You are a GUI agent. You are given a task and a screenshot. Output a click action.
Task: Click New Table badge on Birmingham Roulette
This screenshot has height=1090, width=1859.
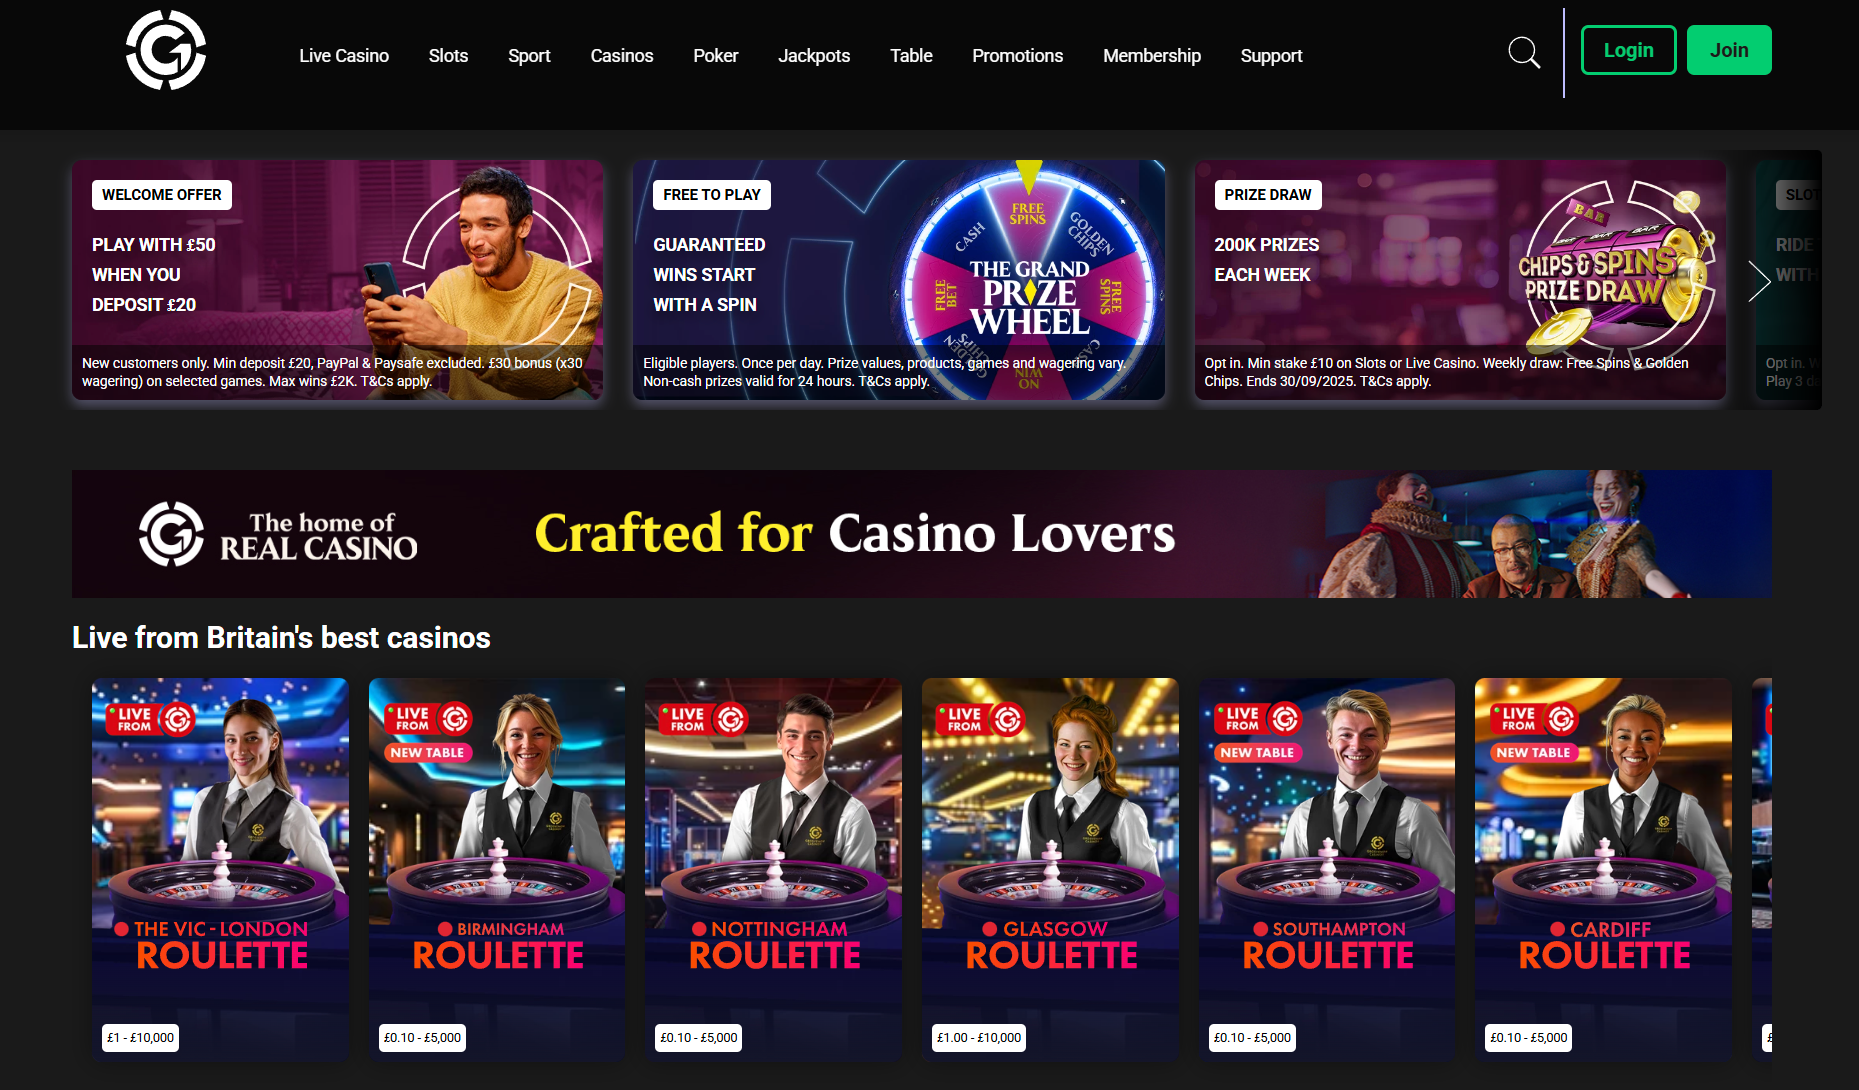[427, 752]
